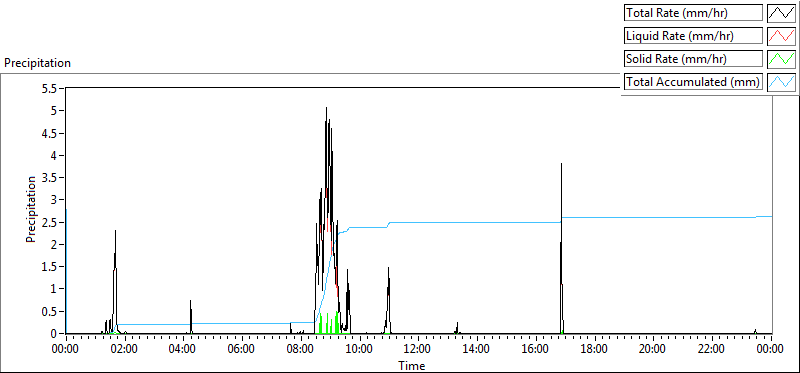The height and width of the screenshot is (373, 800).
Task: Select the Total Rate (mm/hr) legend label
Action: click(693, 13)
